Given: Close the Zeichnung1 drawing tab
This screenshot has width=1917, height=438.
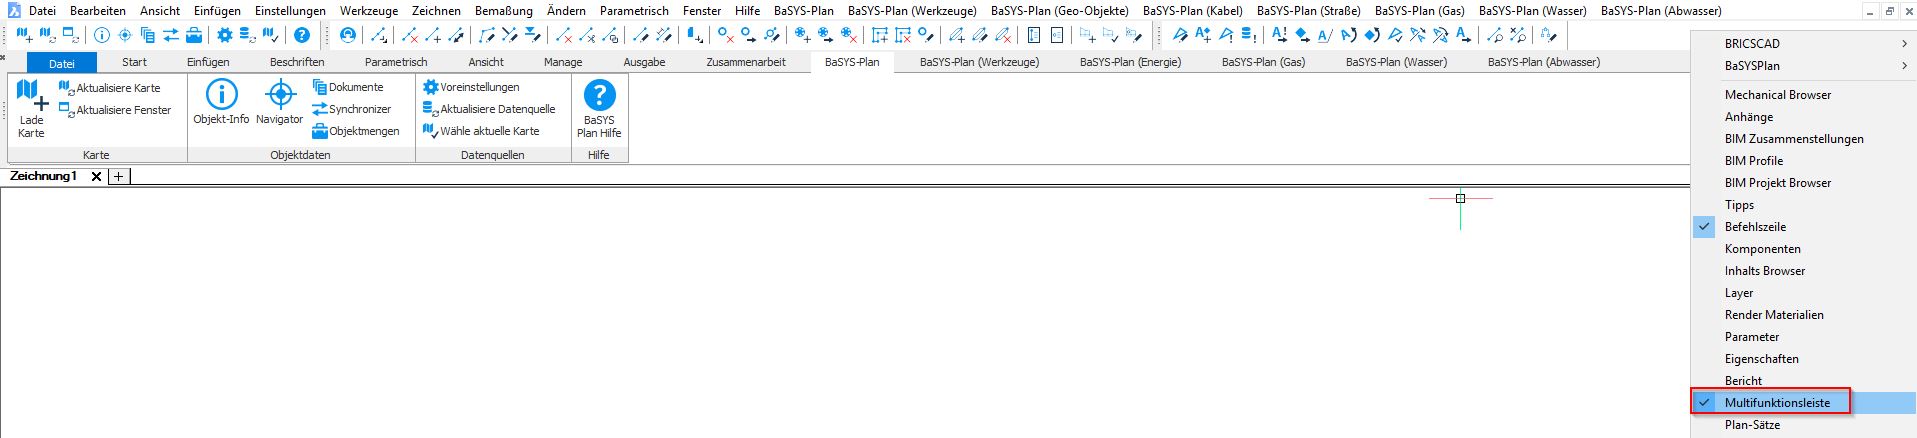Looking at the screenshot, I should click(96, 177).
